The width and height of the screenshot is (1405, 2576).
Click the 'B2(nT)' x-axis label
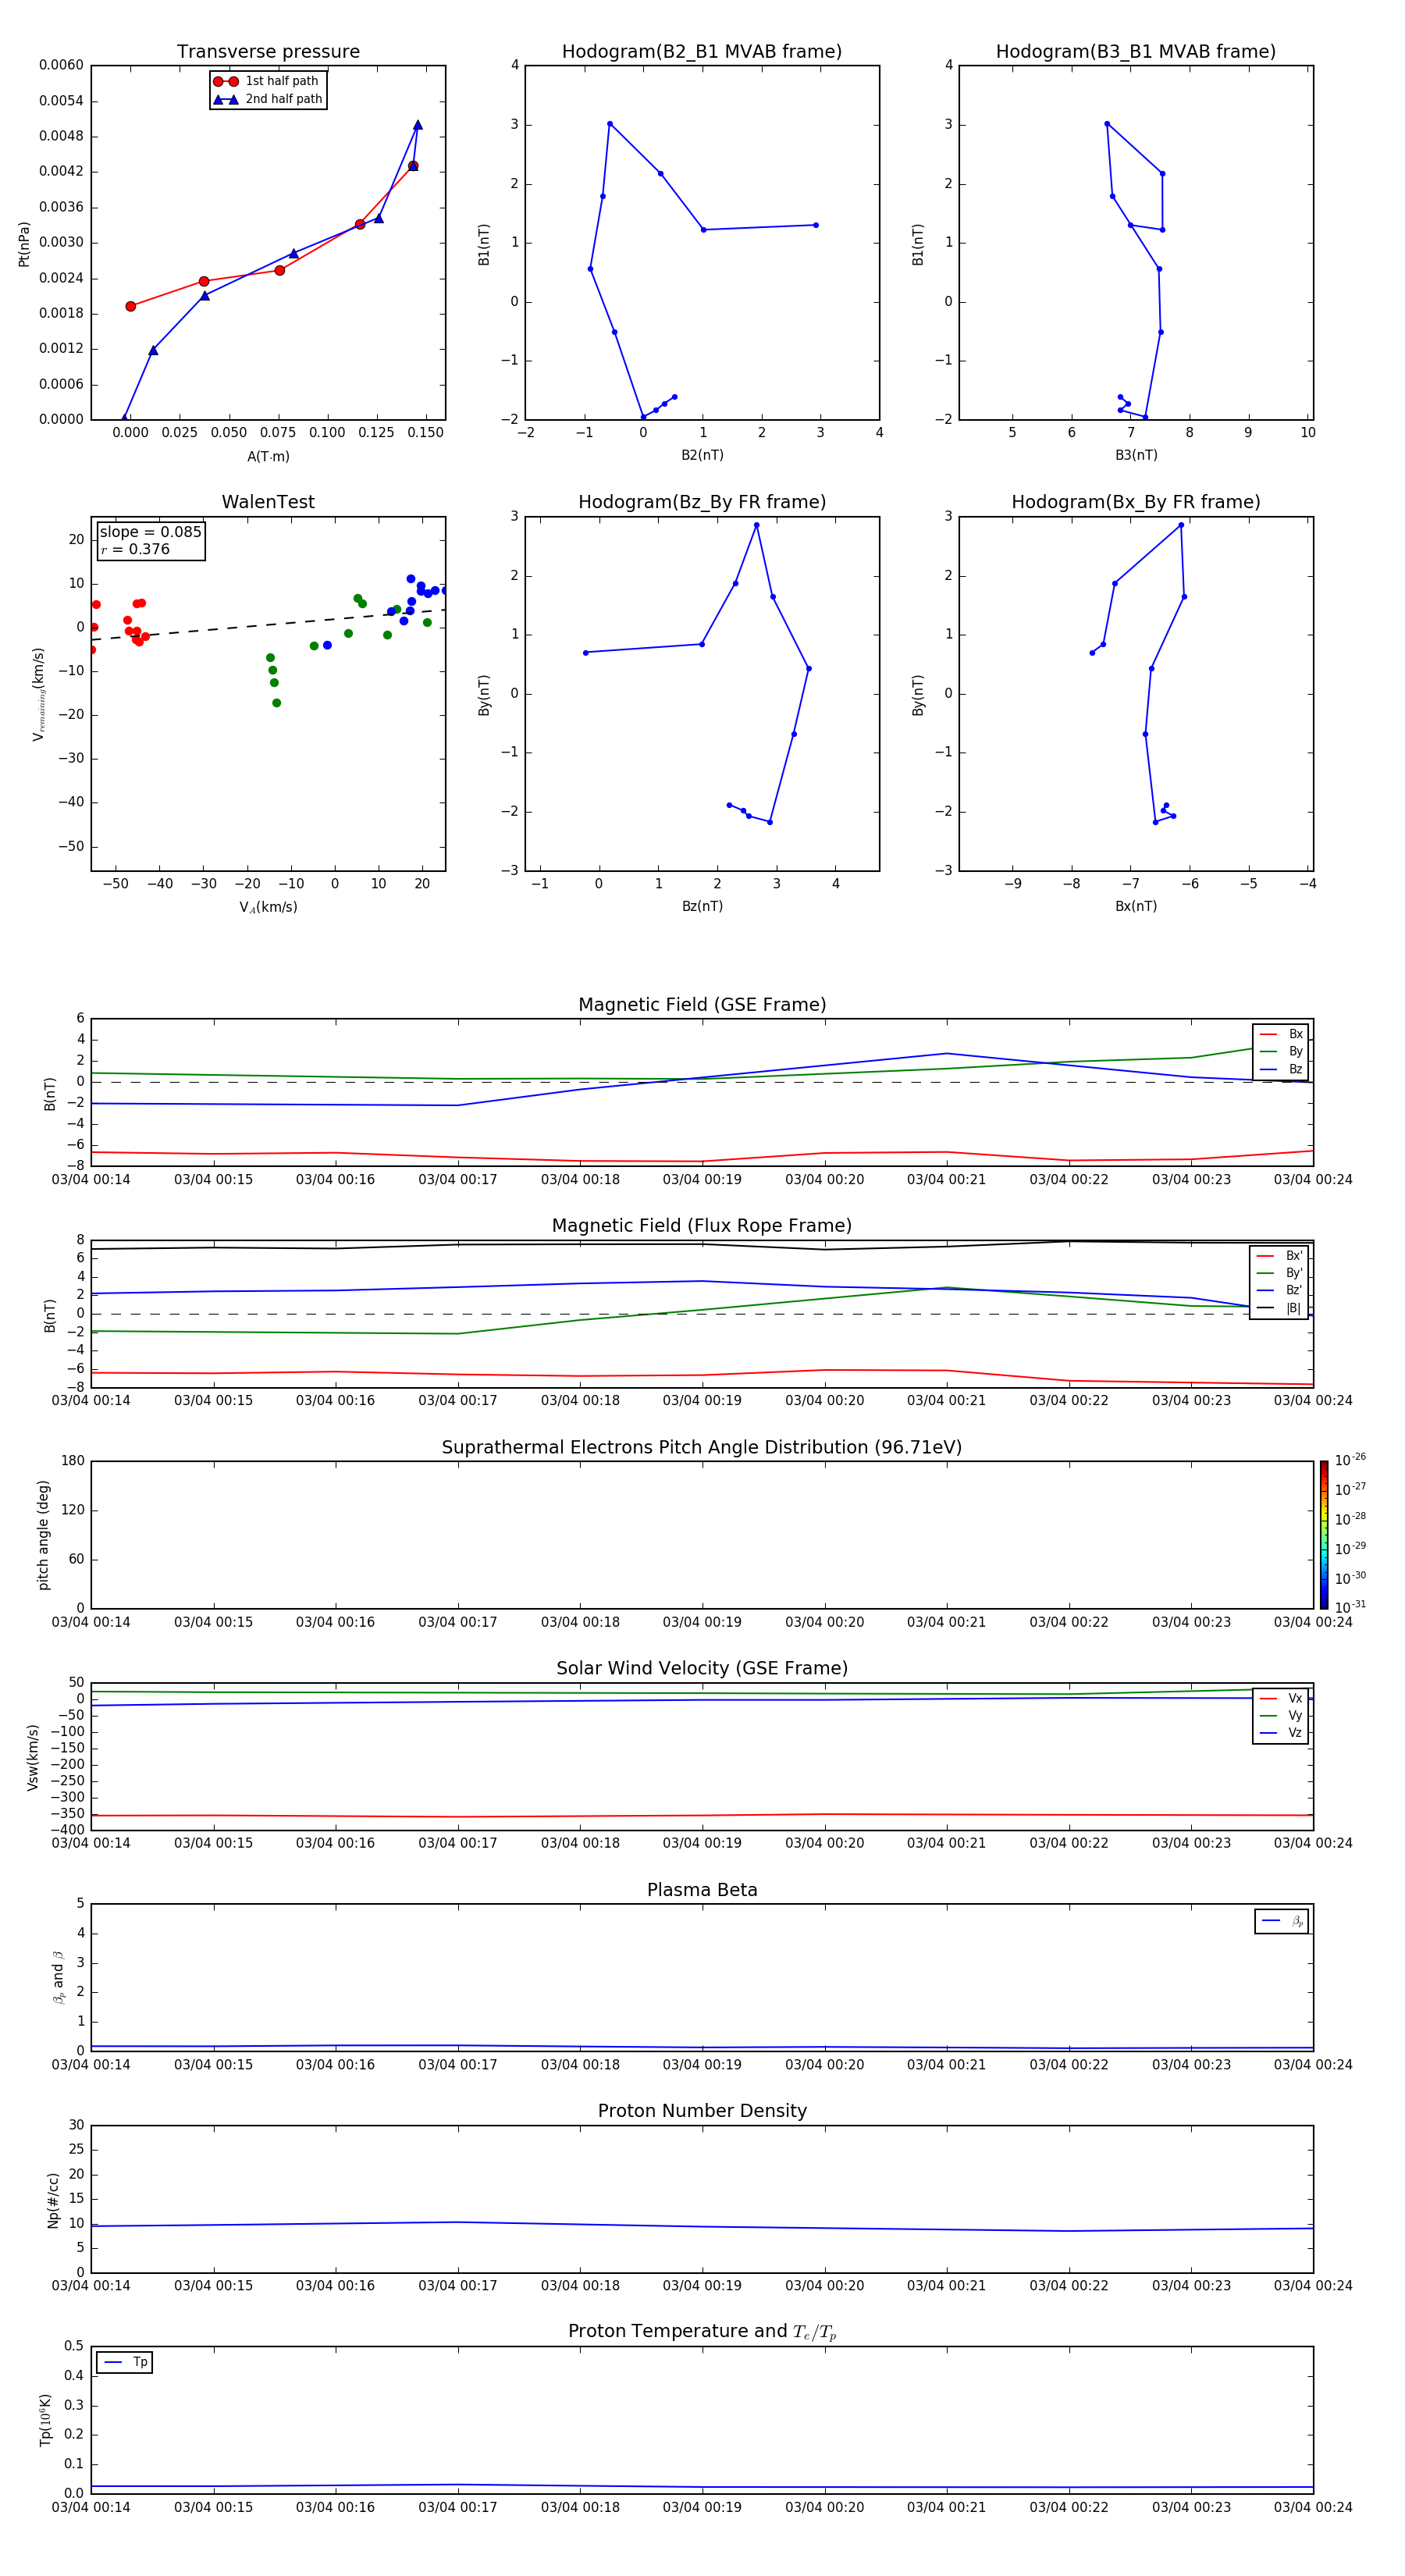pyautogui.click(x=702, y=455)
